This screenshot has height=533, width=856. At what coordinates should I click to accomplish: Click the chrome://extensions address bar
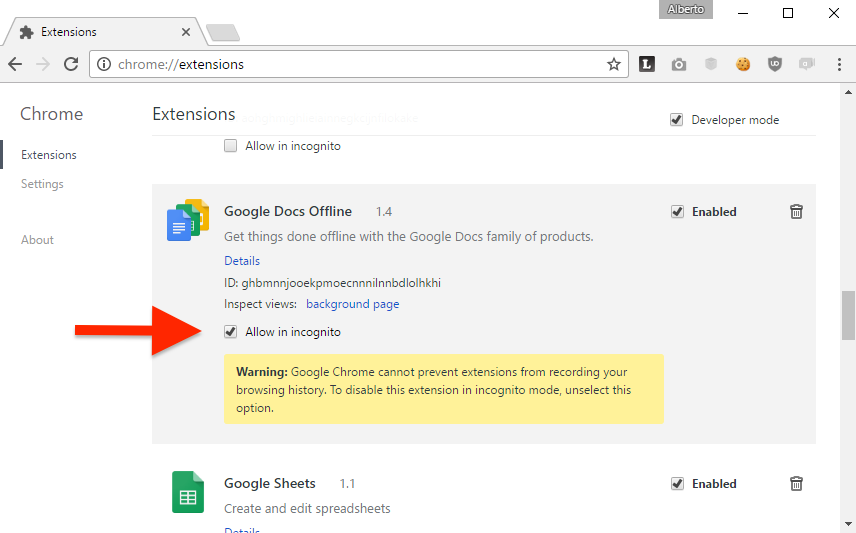pos(350,64)
